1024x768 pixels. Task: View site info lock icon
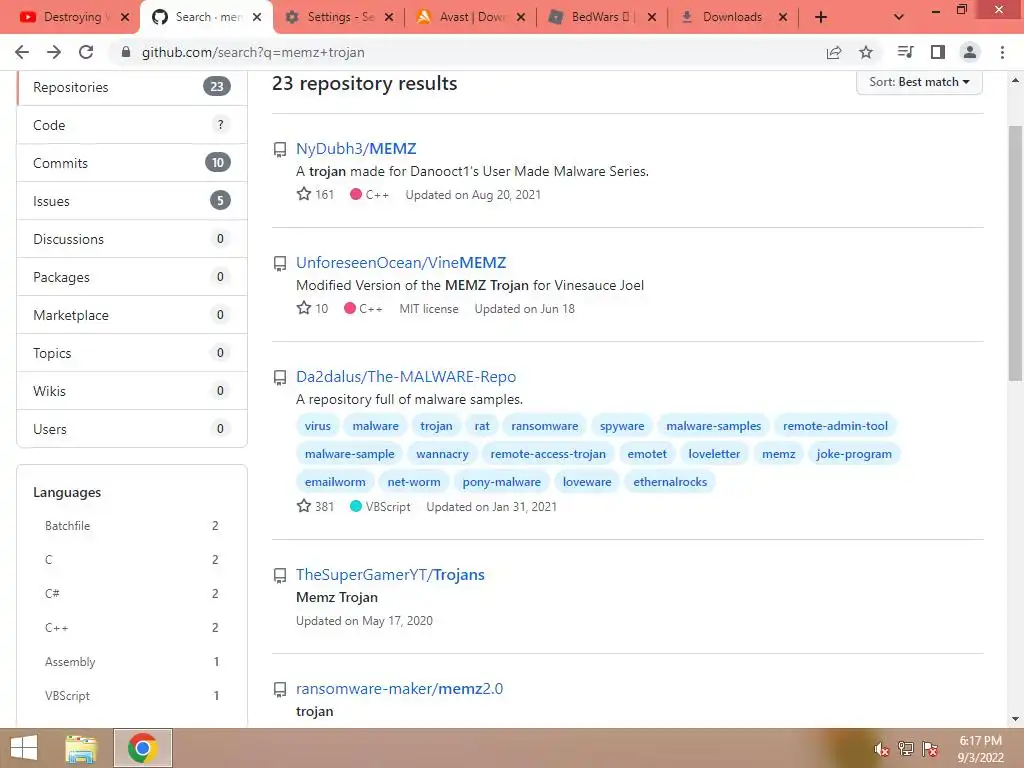pyautogui.click(x=126, y=52)
